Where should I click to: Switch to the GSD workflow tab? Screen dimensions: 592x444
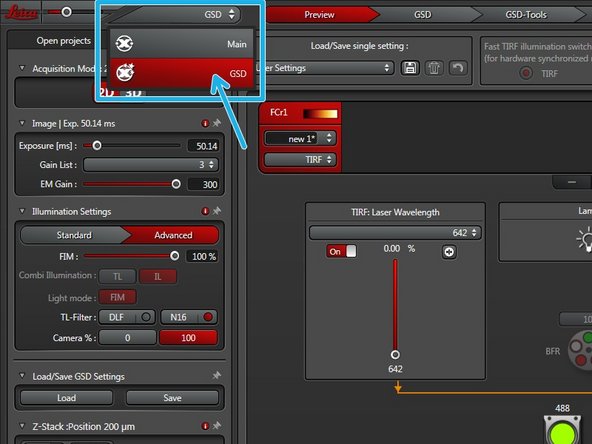[x=422, y=15]
